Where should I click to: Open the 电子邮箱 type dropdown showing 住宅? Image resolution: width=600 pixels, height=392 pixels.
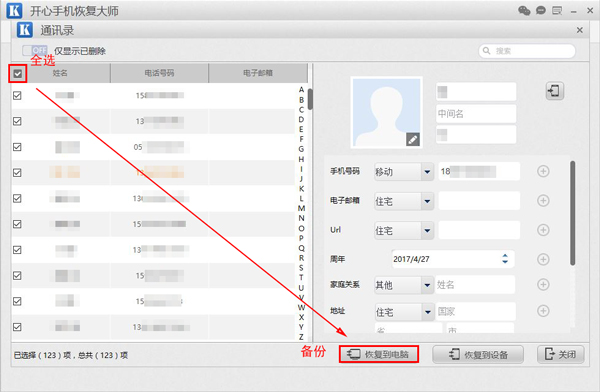click(x=404, y=201)
